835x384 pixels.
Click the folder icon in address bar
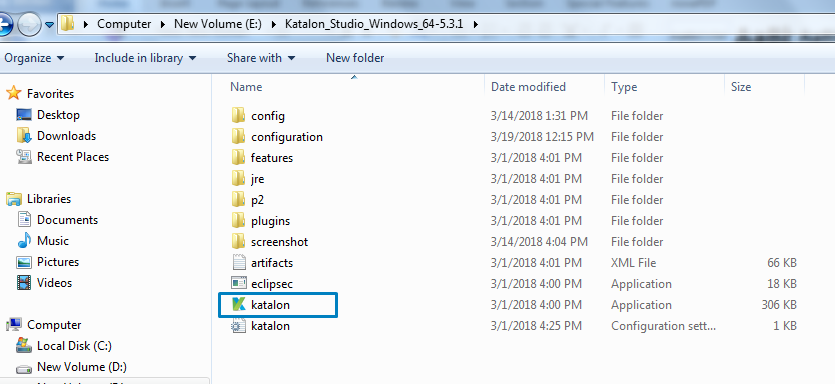click(67, 24)
